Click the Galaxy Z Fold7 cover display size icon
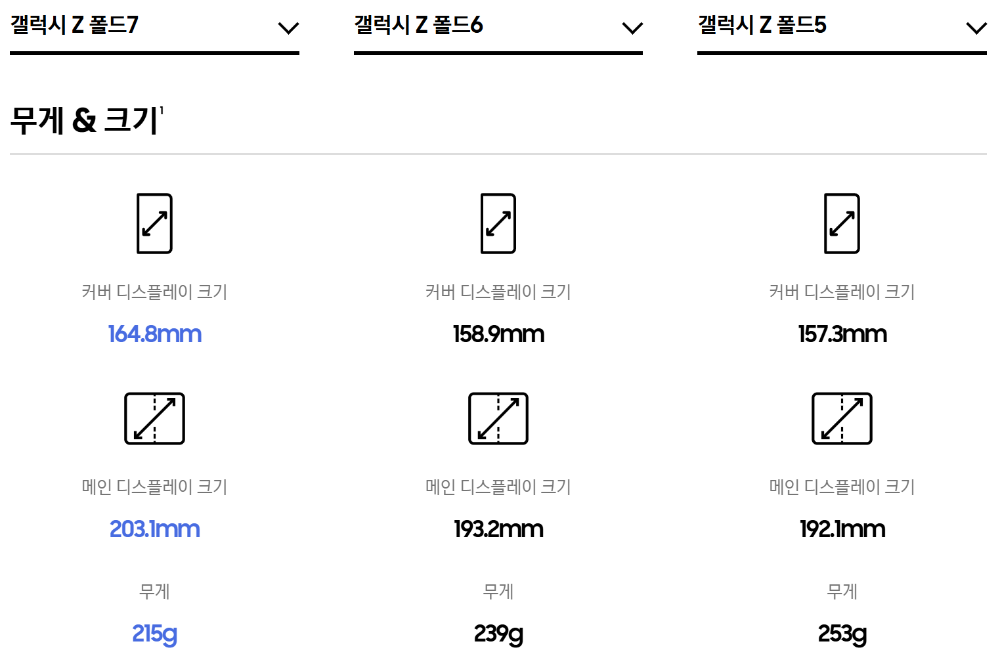This screenshot has height=671, width=1000. 154,223
